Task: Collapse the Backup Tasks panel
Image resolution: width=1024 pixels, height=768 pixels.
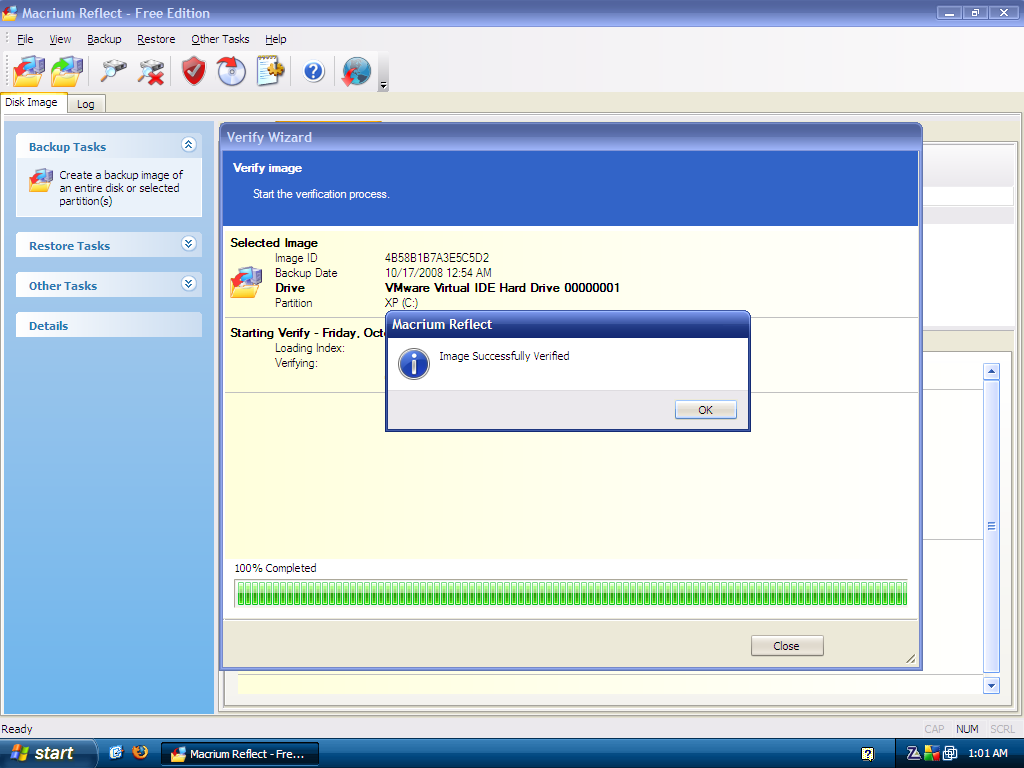Action: [x=189, y=145]
